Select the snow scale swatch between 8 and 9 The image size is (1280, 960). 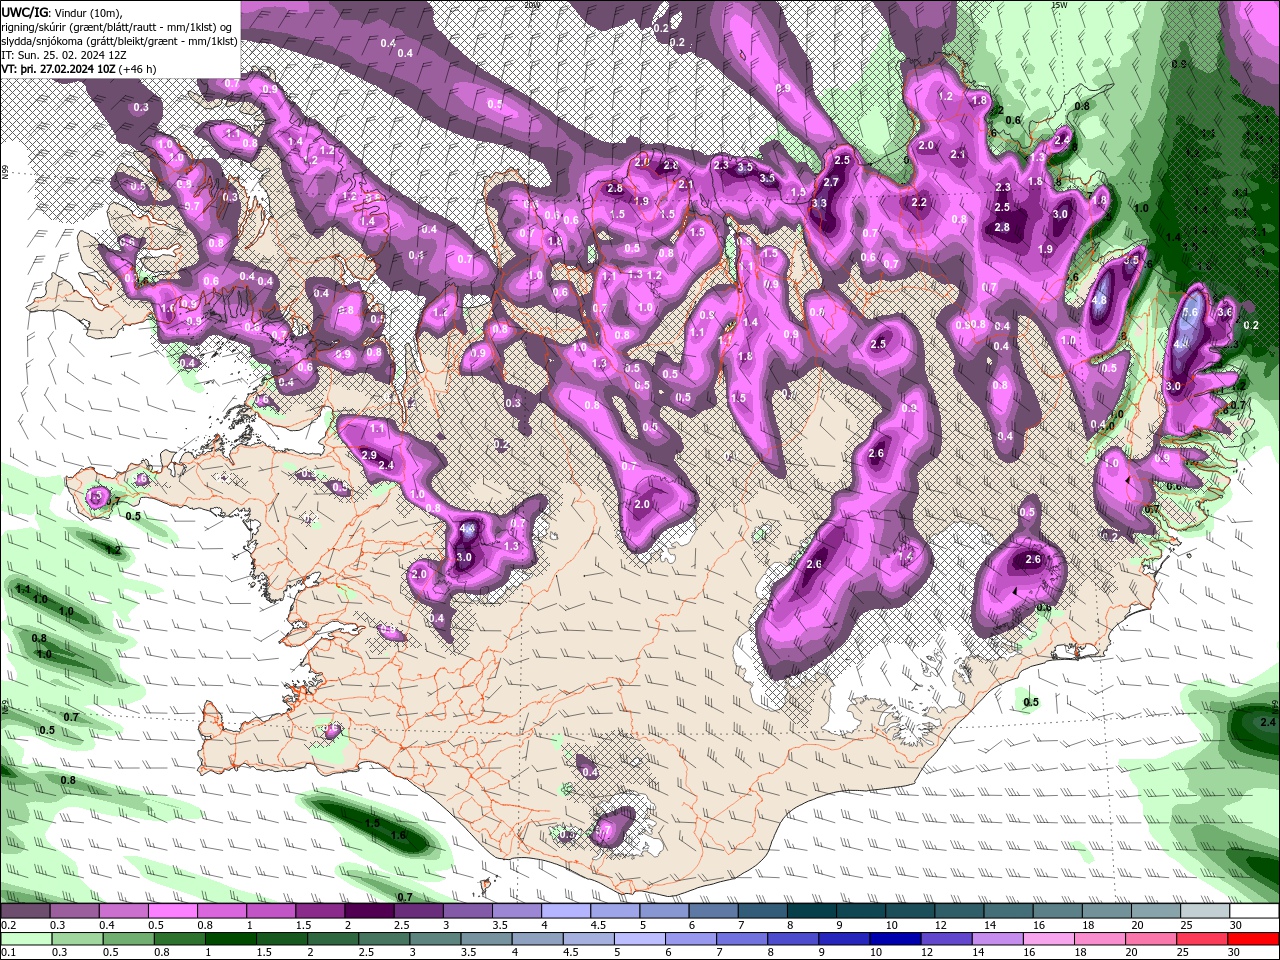click(812, 911)
